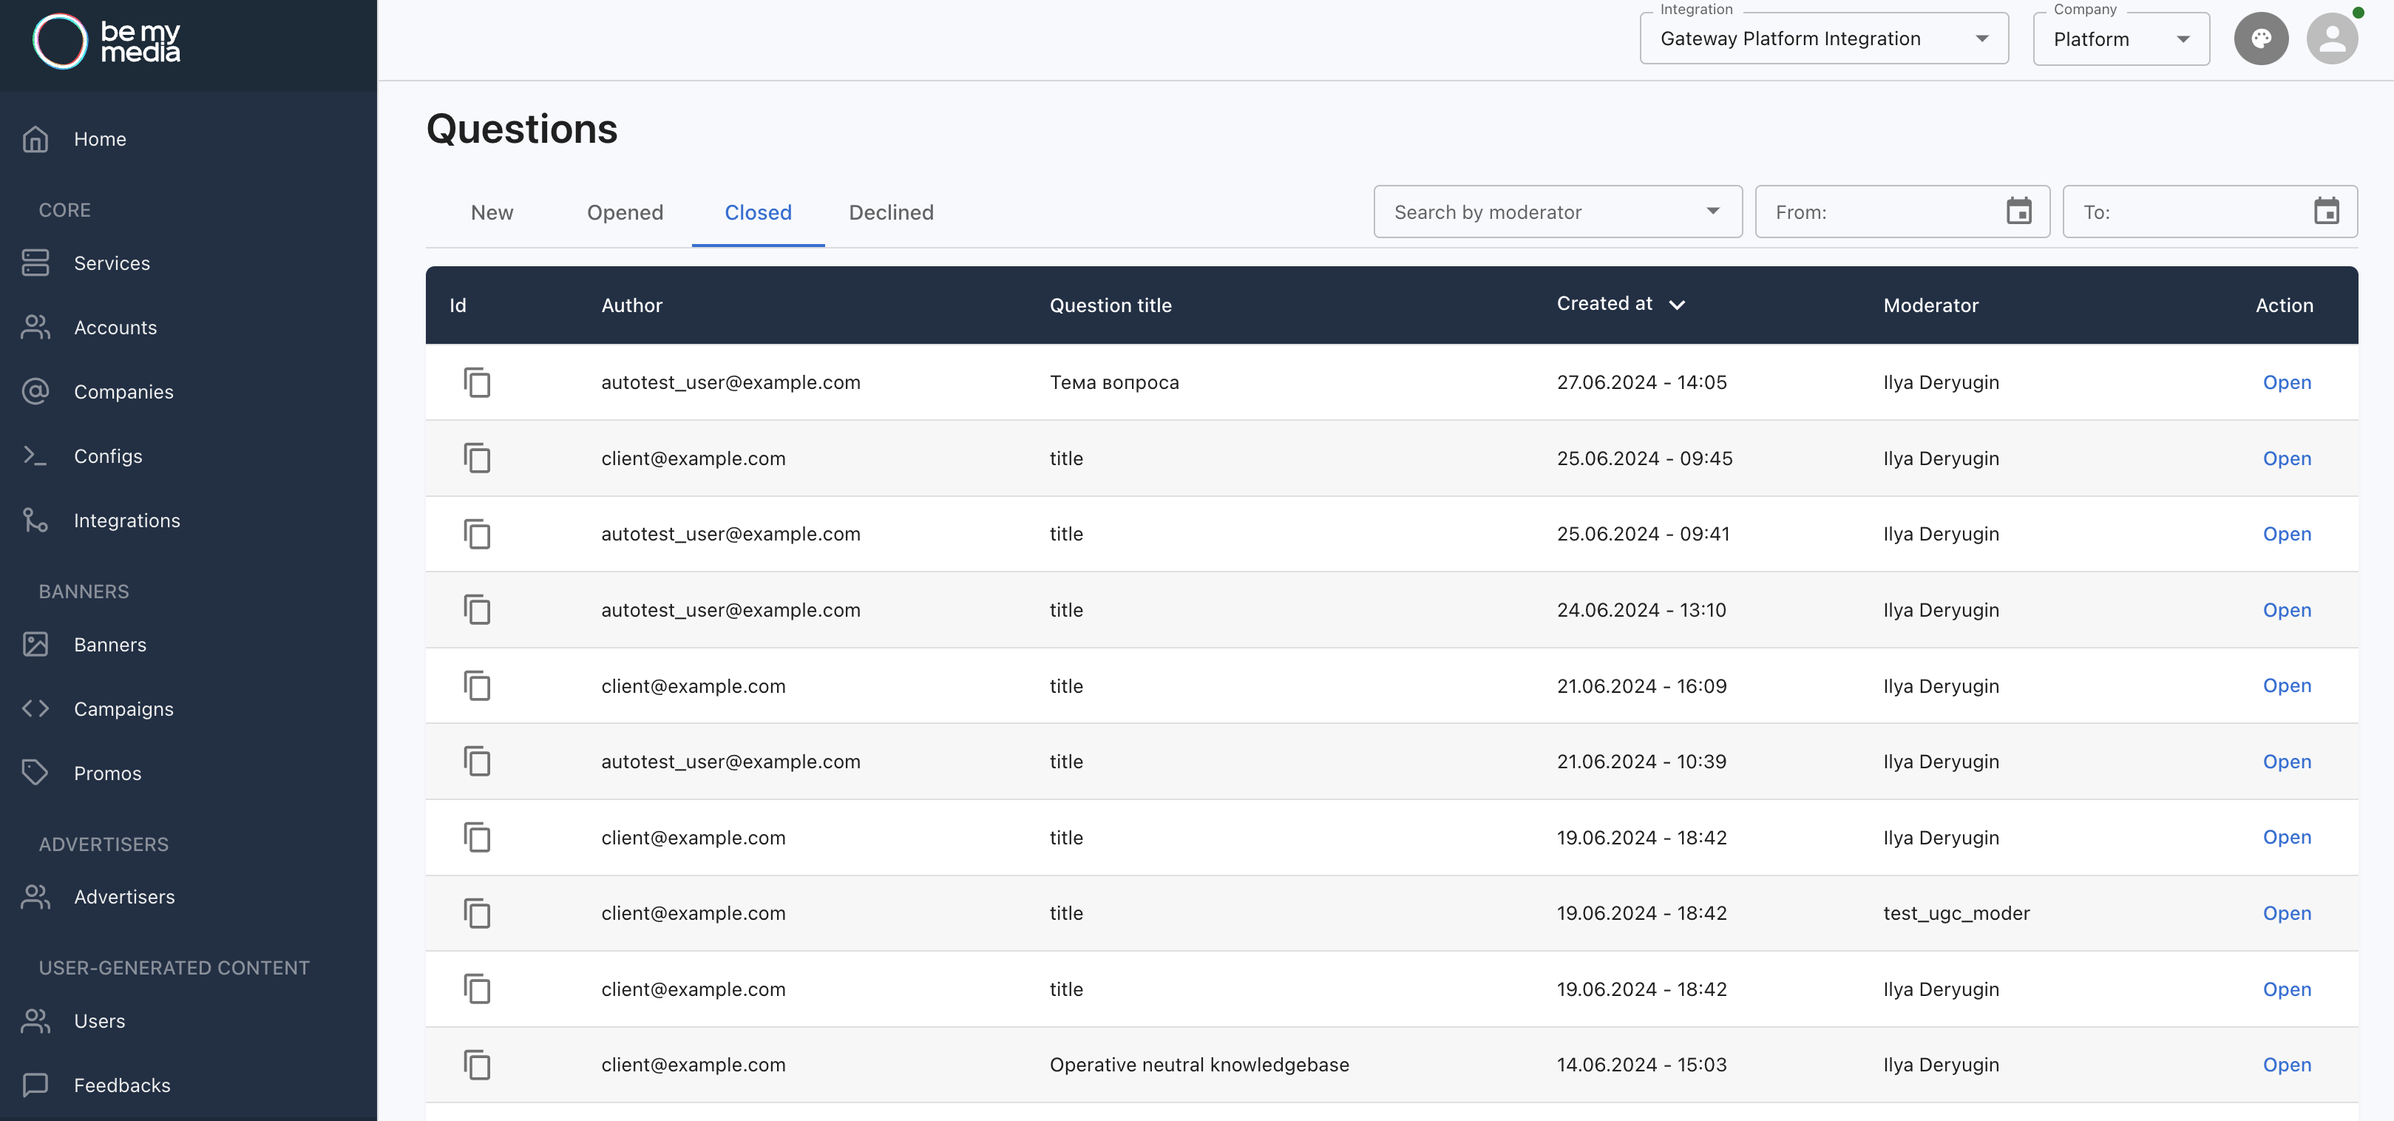
Task: Switch to the Declined tab
Action: (890, 212)
